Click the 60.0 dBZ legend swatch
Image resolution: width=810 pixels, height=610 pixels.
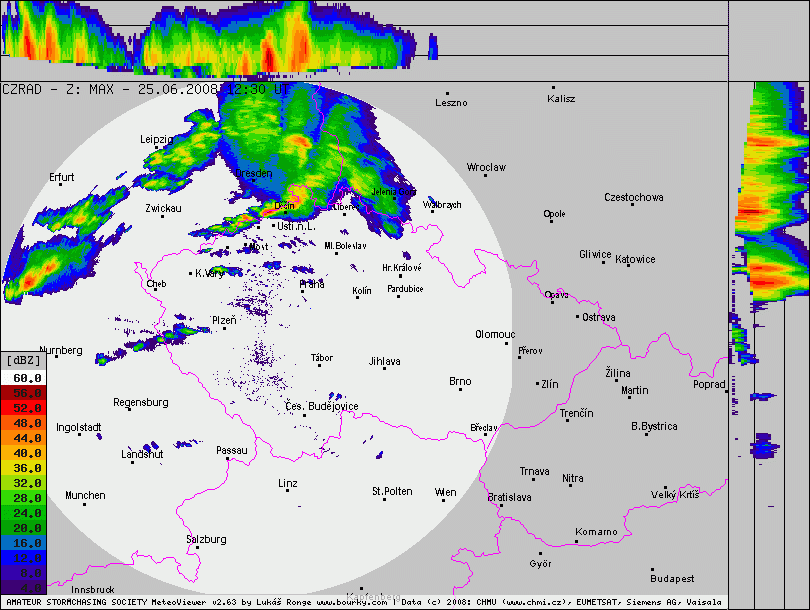pyautogui.click(x=23, y=379)
